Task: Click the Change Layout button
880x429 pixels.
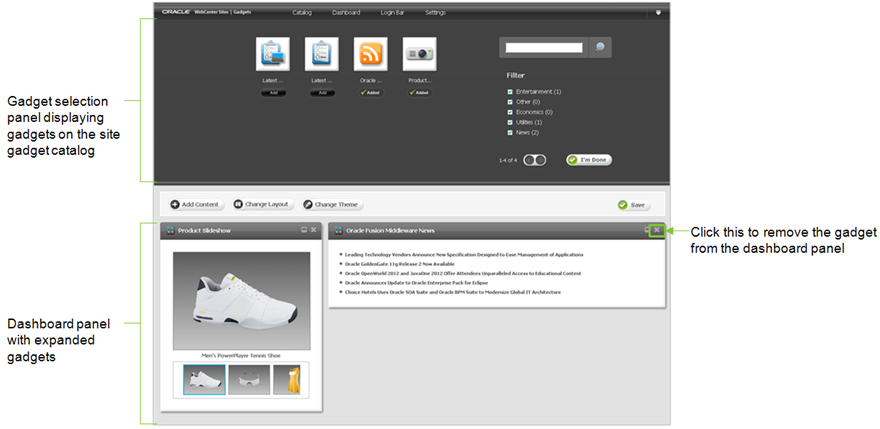Action: click(x=263, y=204)
